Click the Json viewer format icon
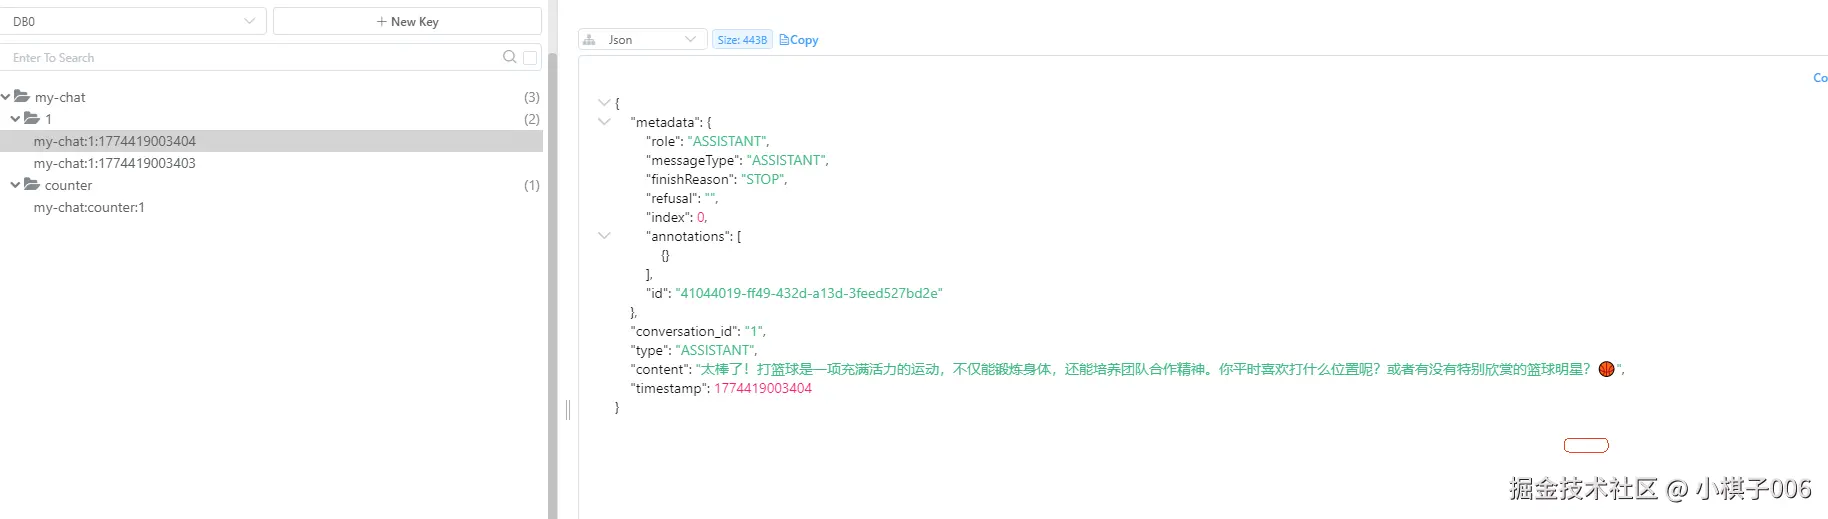Viewport: 1828px width, 519px height. 589,40
